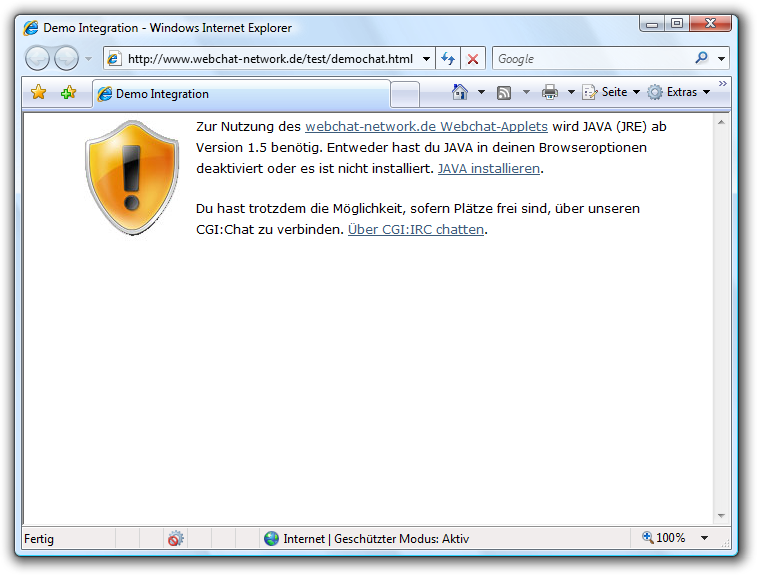This screenshot has height=575, width=757.
Task: Stop loading with the red X icon
Action: (x=473, y=59)
